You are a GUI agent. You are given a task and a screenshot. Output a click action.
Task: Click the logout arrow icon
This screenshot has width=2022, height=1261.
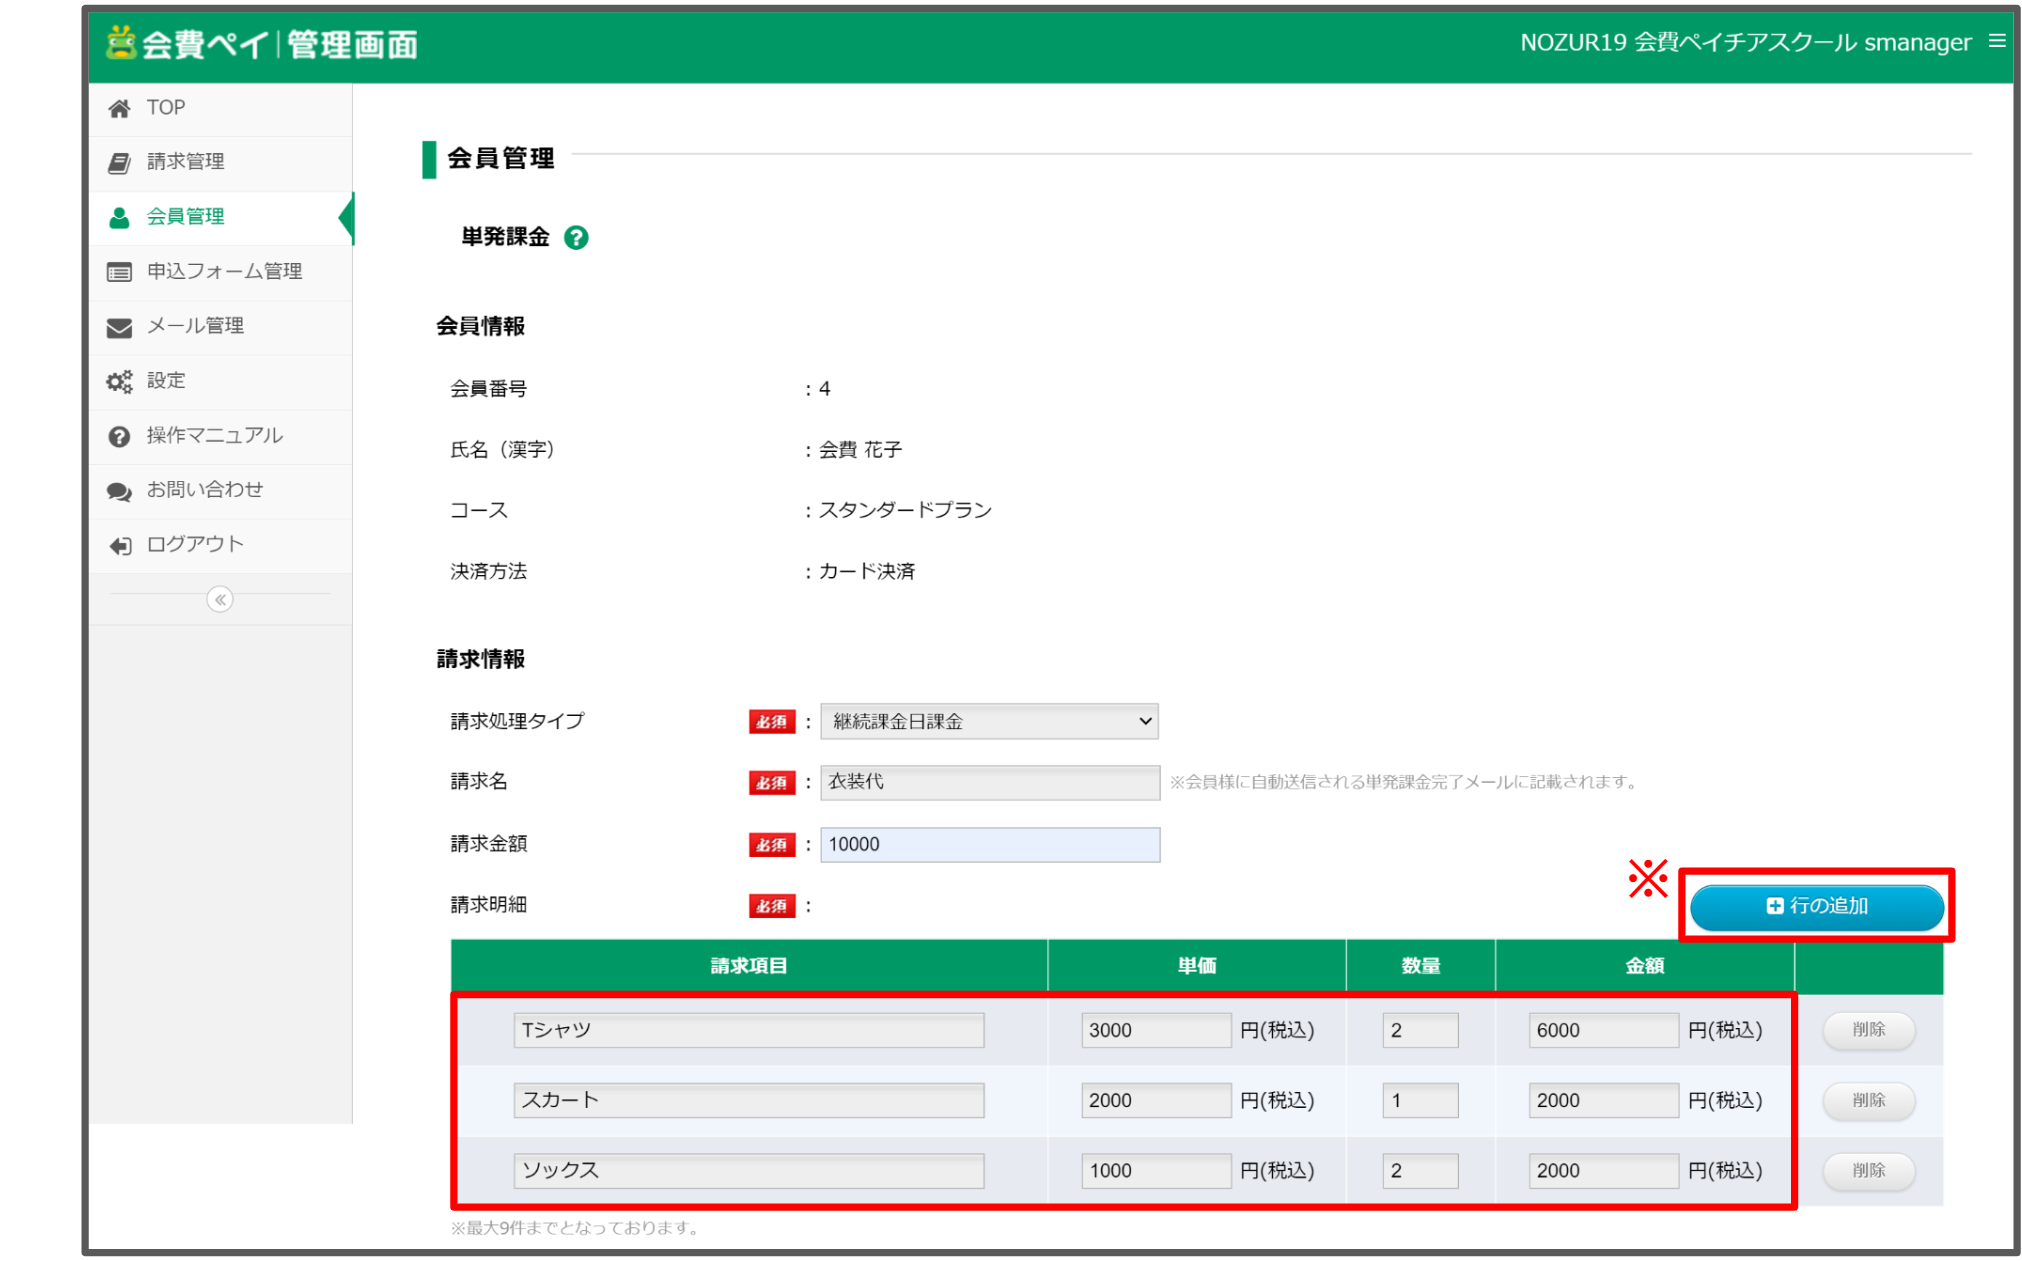click(x=120, y=545)
